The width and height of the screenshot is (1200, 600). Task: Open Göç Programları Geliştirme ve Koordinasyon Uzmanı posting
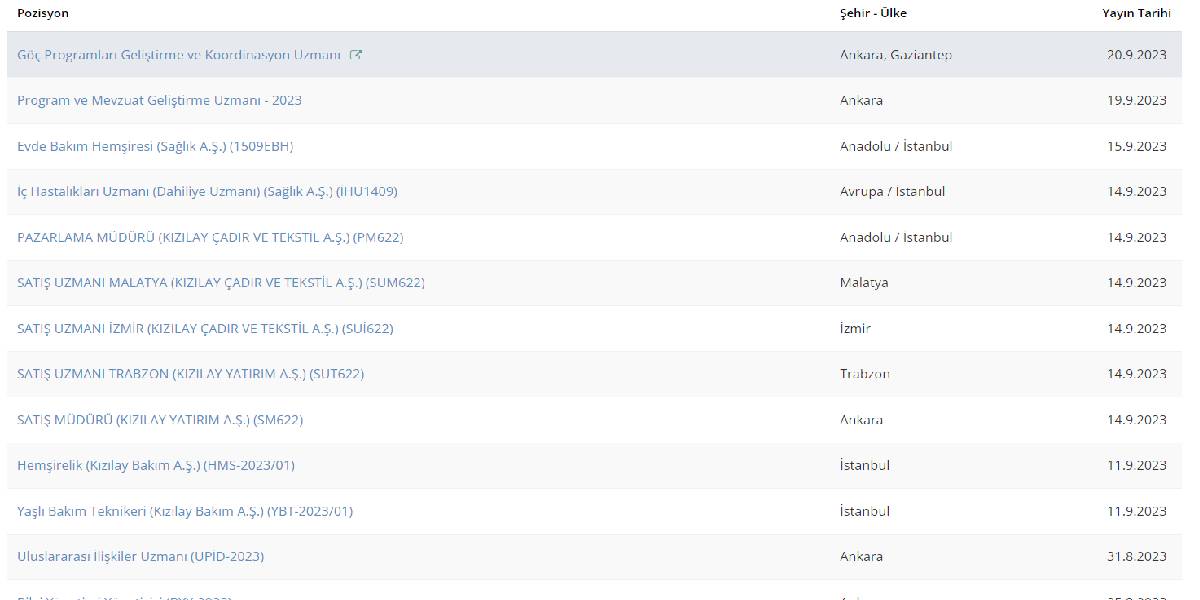180,55
